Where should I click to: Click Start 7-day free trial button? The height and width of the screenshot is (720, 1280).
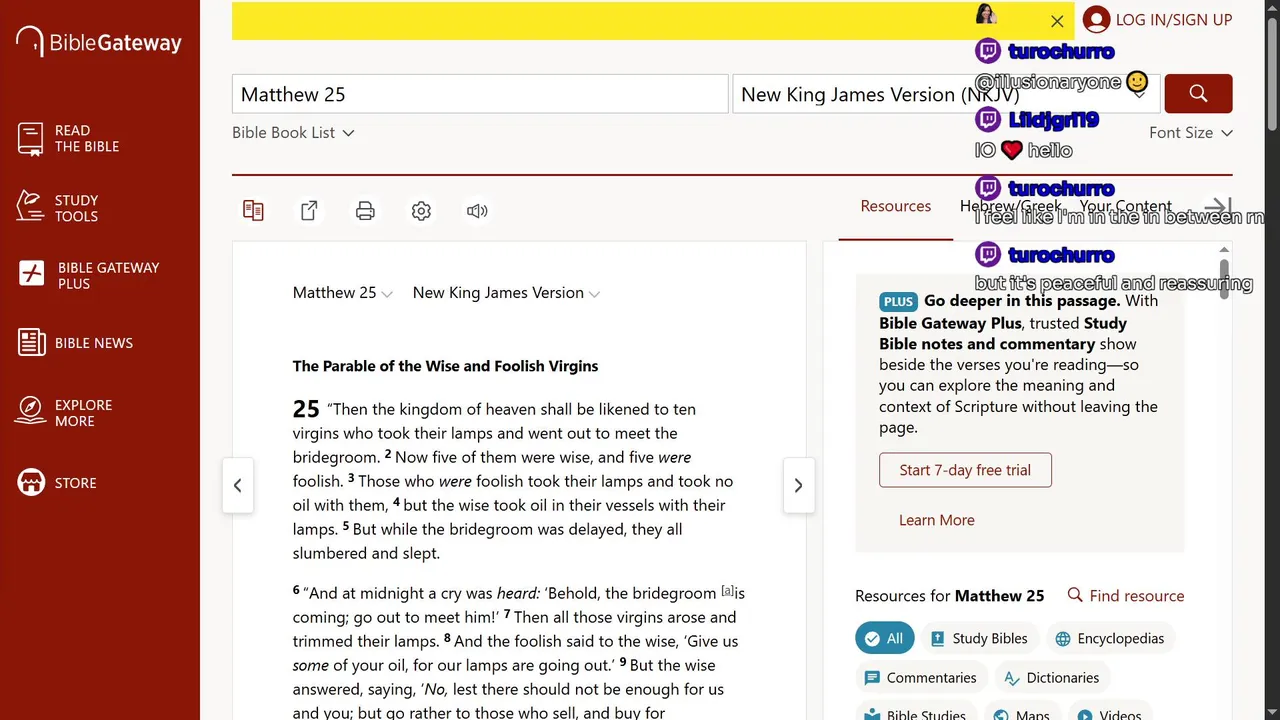pos(965,470)
